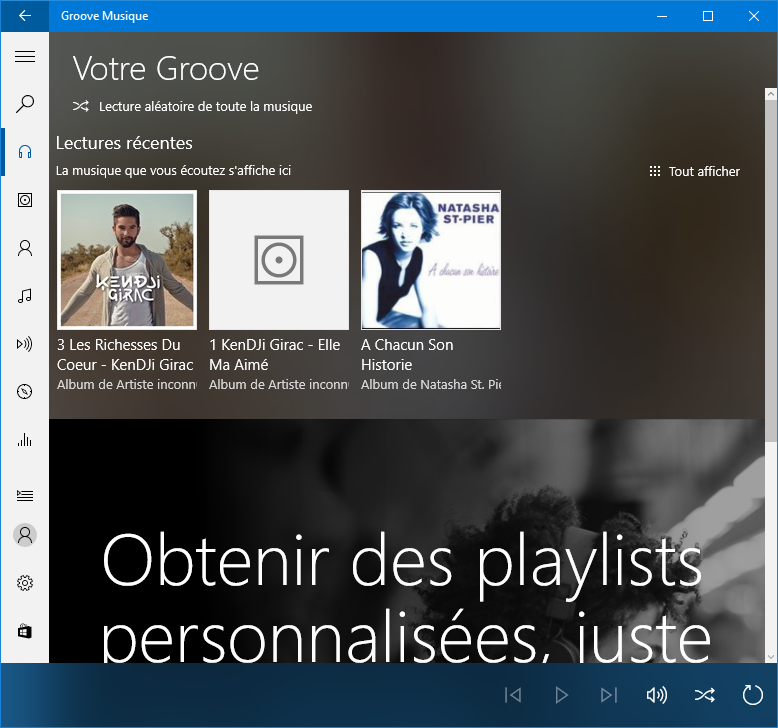Open the blank placeholder album cover
Viewport: 778px width, 728px height.
(x=279, y=260)
